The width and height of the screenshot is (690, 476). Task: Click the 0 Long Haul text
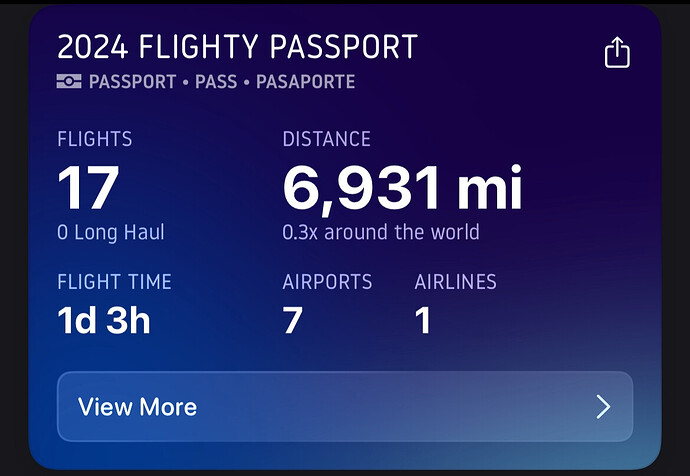coord(111,233)
